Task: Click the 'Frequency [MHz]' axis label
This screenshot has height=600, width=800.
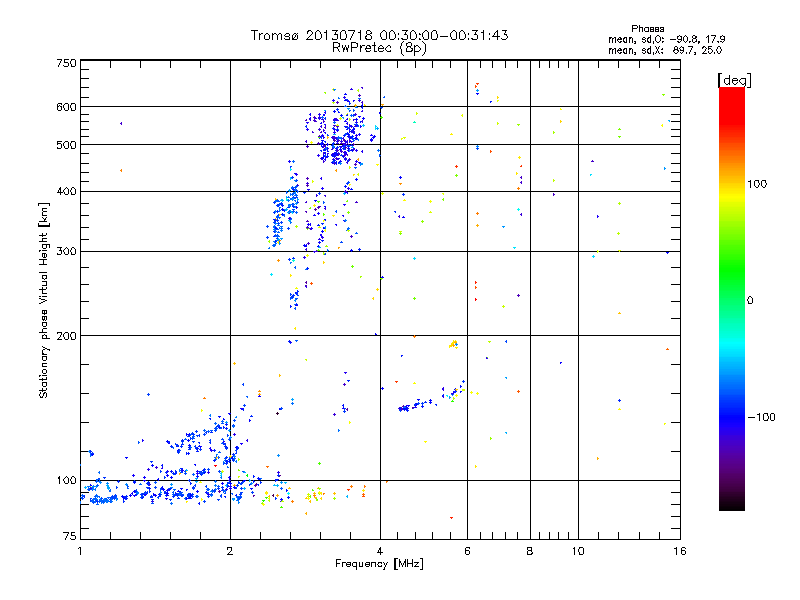Action: click(379, 564)
